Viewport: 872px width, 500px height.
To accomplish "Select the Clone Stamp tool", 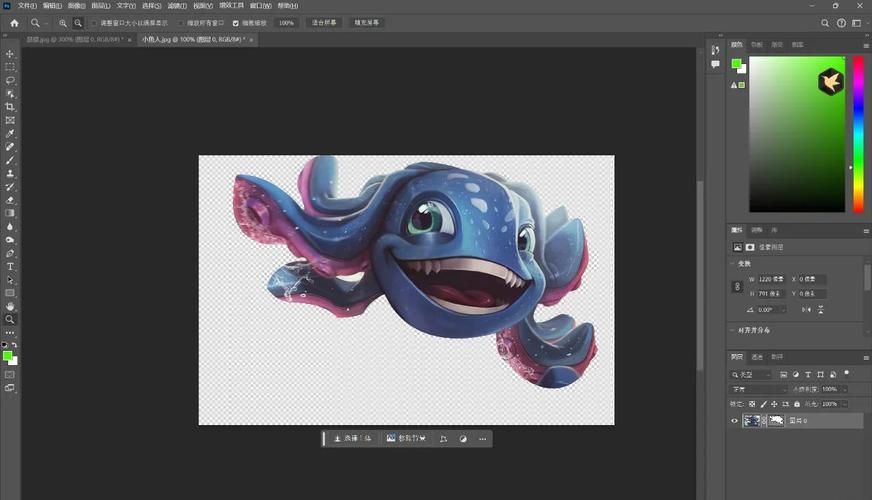I will [10, 174].
